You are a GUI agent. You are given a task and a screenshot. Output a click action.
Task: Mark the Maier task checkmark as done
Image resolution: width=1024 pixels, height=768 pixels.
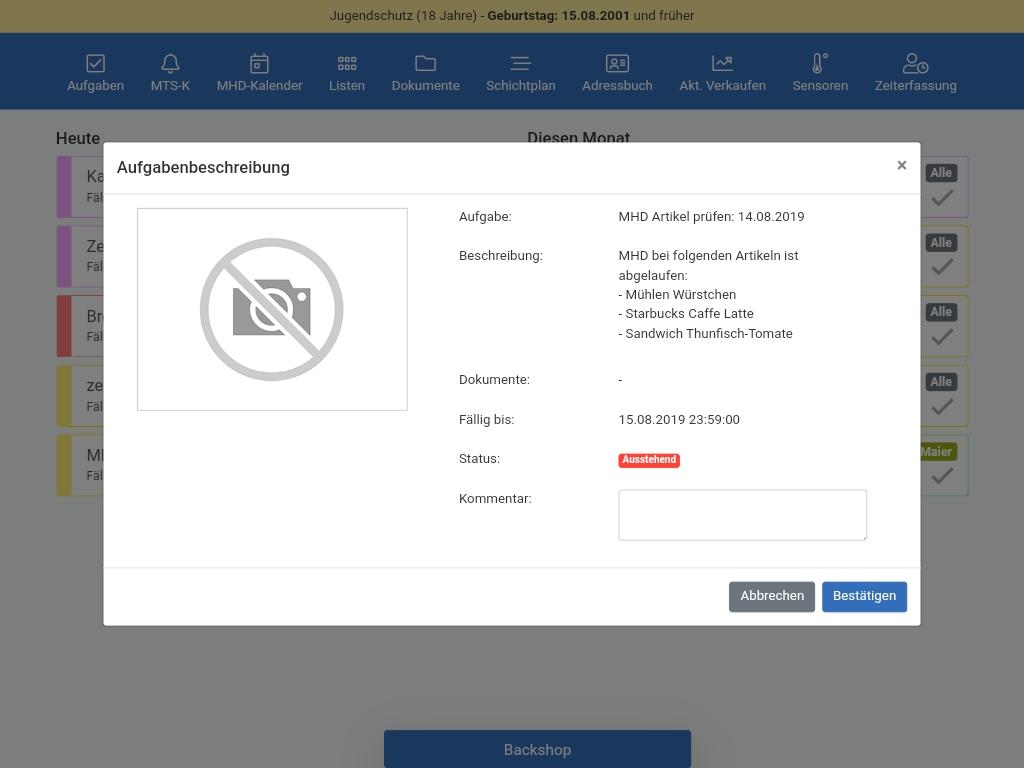click(x=941, y=477)
